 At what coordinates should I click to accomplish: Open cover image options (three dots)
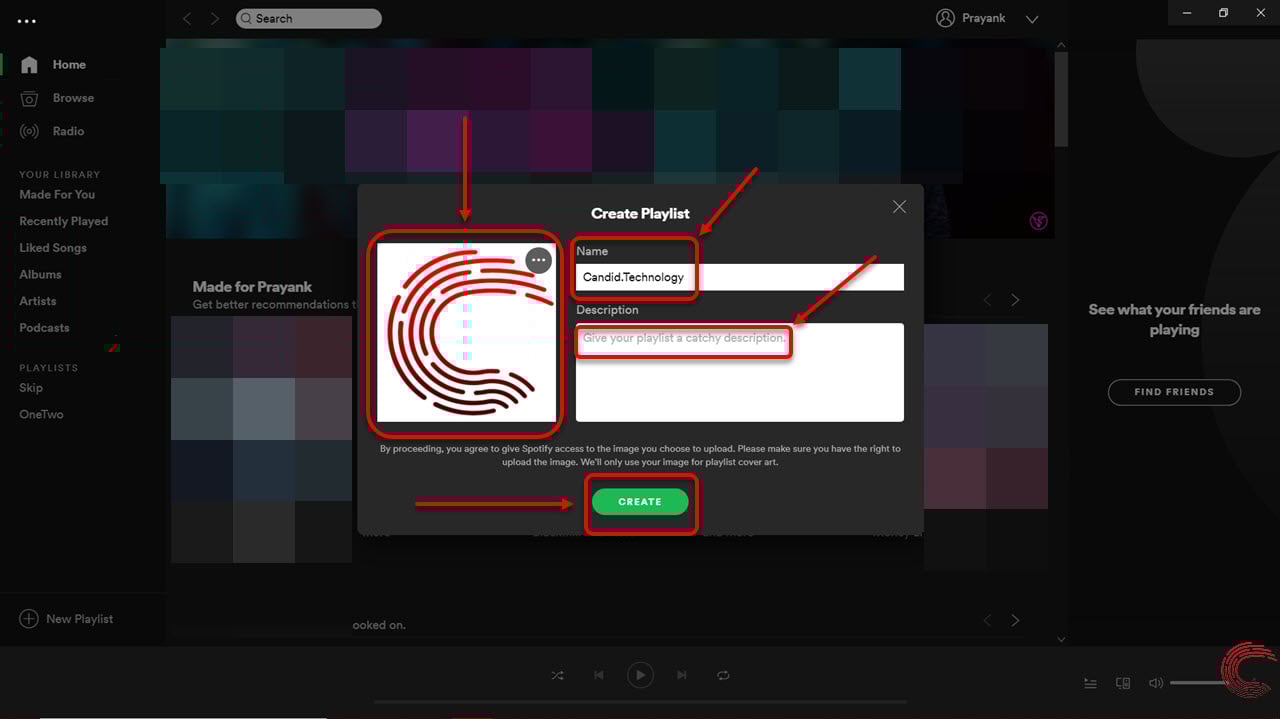(539, 261)
